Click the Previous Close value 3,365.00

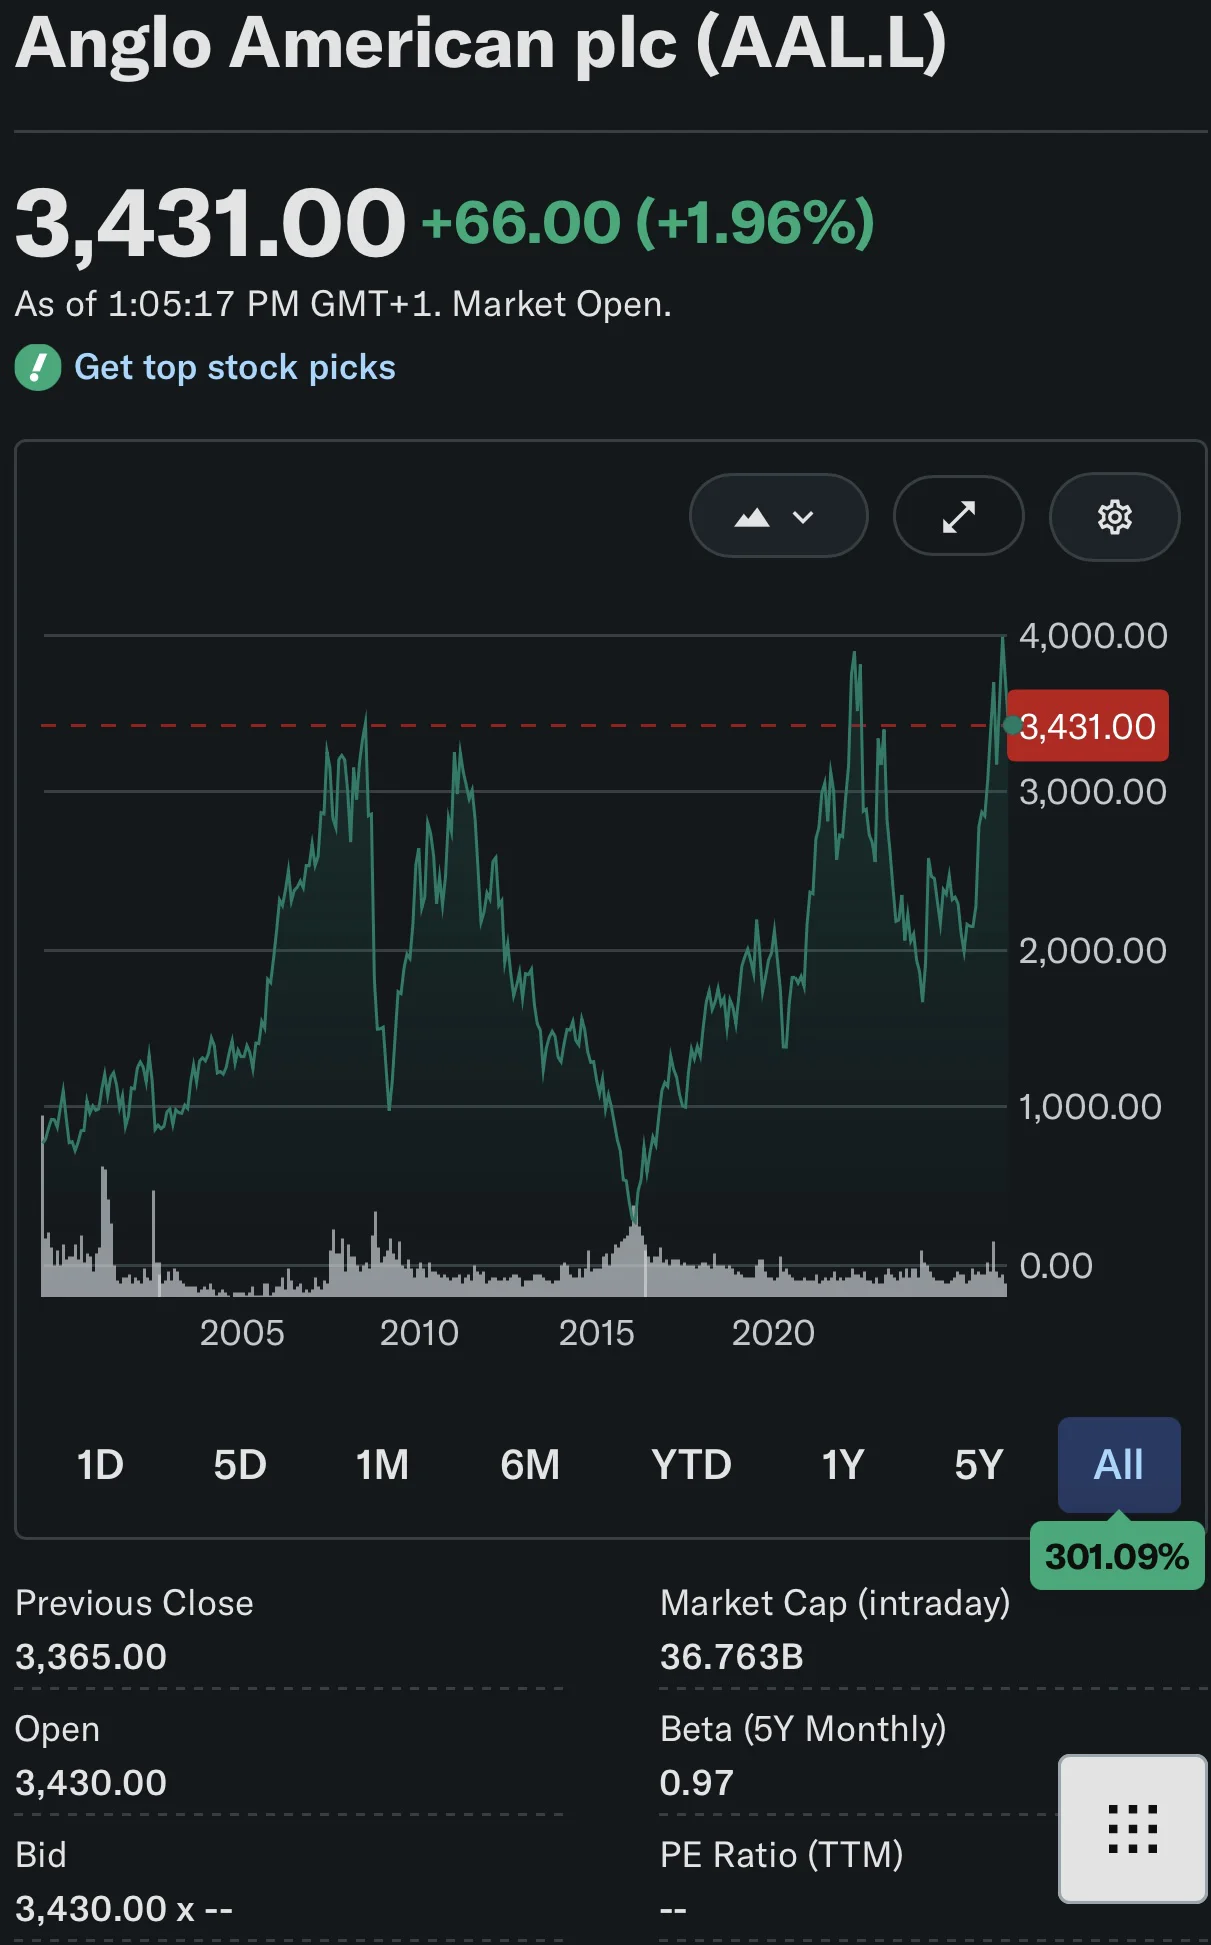(x=91, y=1657)
